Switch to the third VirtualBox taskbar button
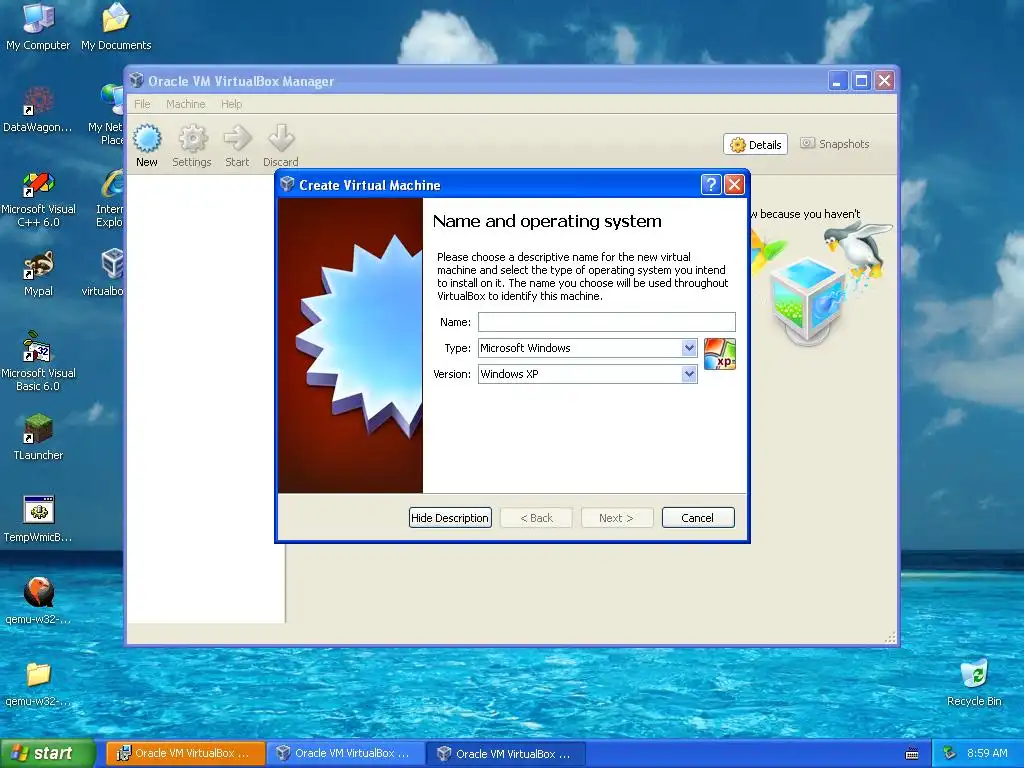This screenshot has height=768, width=1024. click(506, 754)
